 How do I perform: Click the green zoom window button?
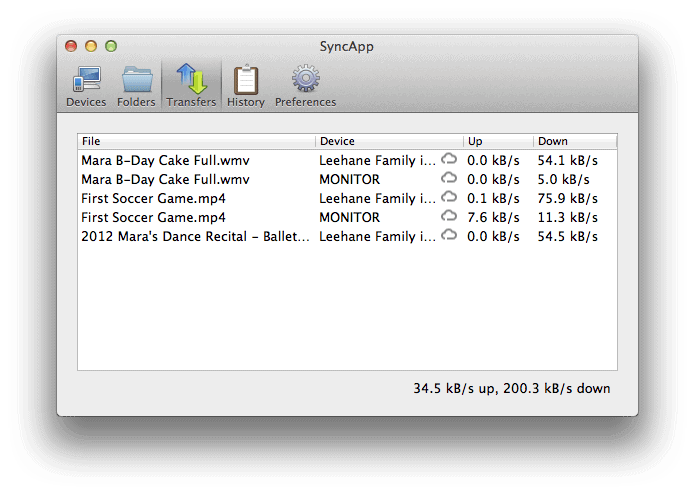click(111, 46)
